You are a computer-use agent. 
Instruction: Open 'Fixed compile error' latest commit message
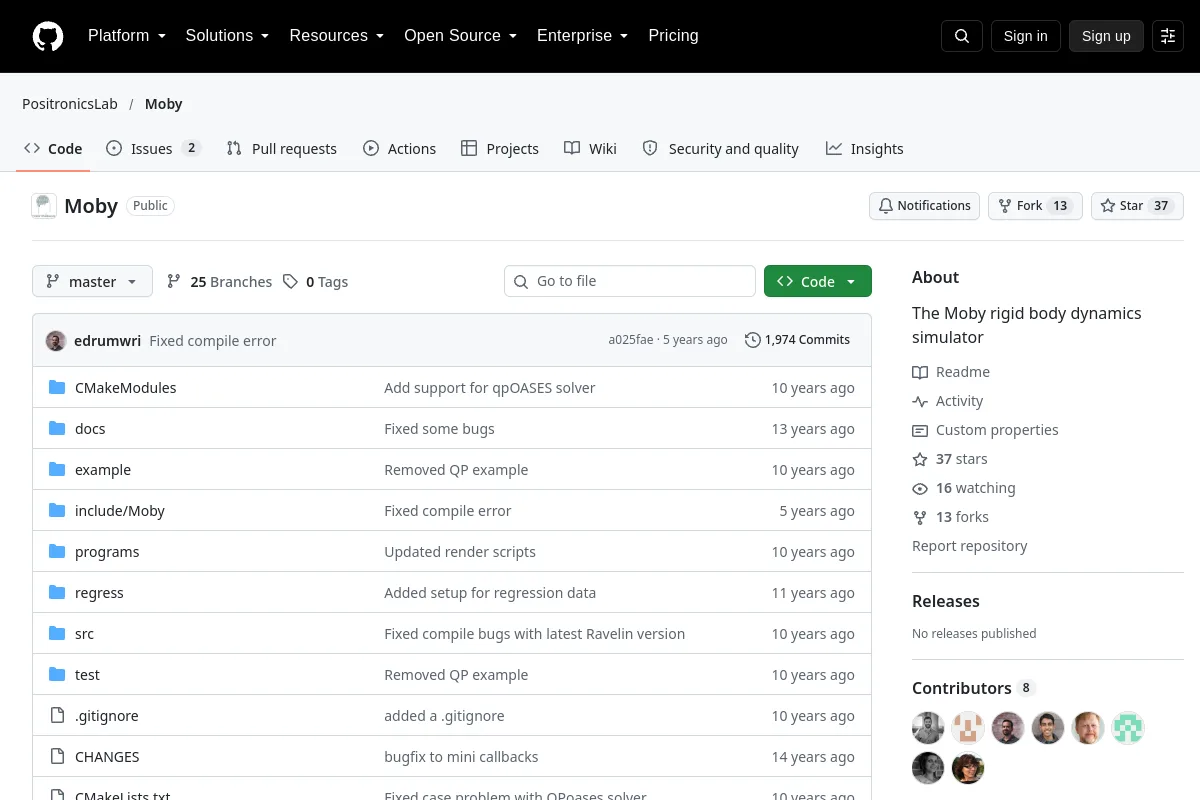pyautogui.click(x=213, y=341)
